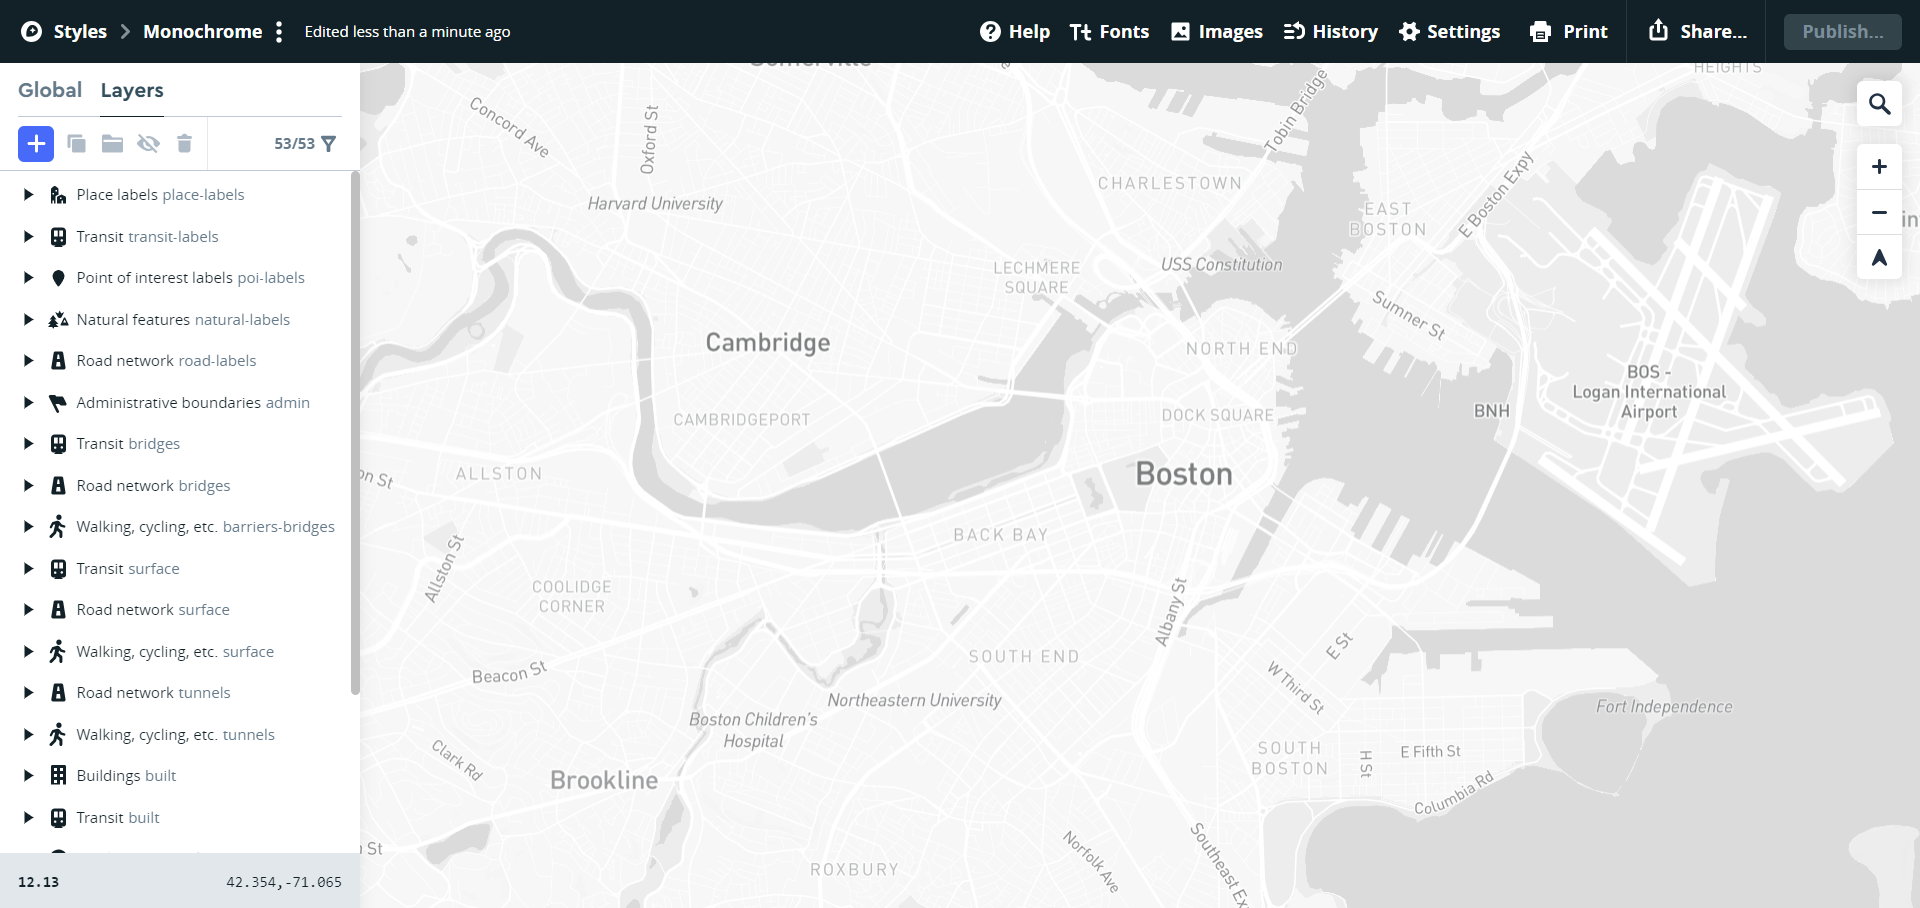Zoom in on the map
The image size is (1920, 908).
(1879, 167)
